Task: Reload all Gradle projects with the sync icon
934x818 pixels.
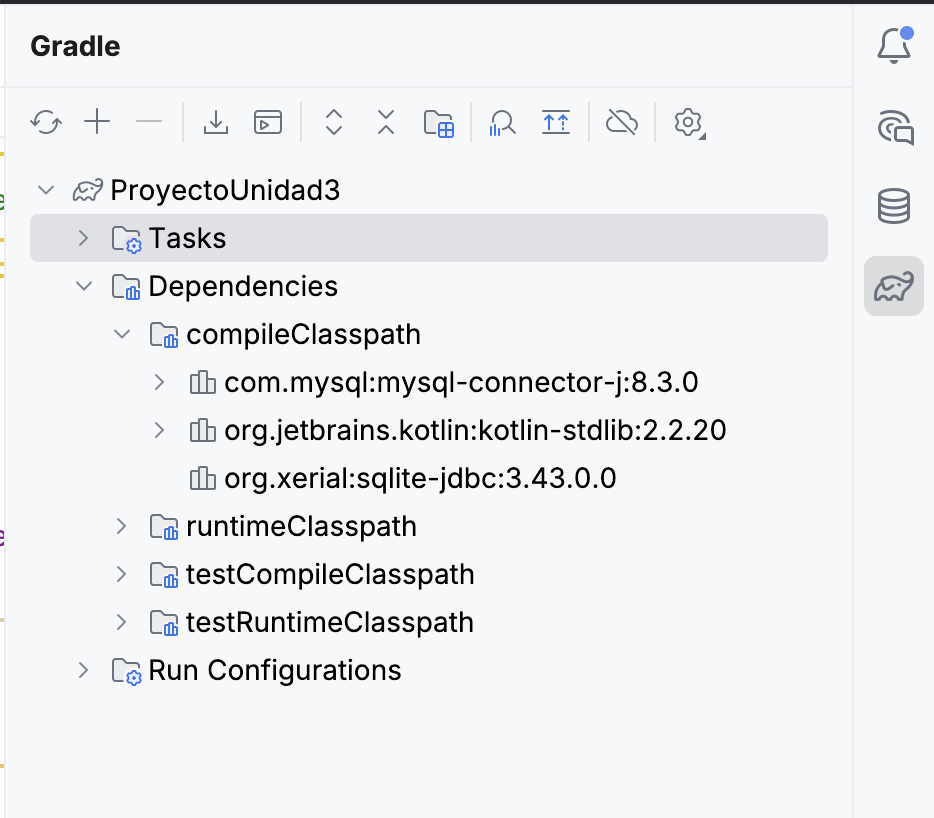Action: (46, 123)
